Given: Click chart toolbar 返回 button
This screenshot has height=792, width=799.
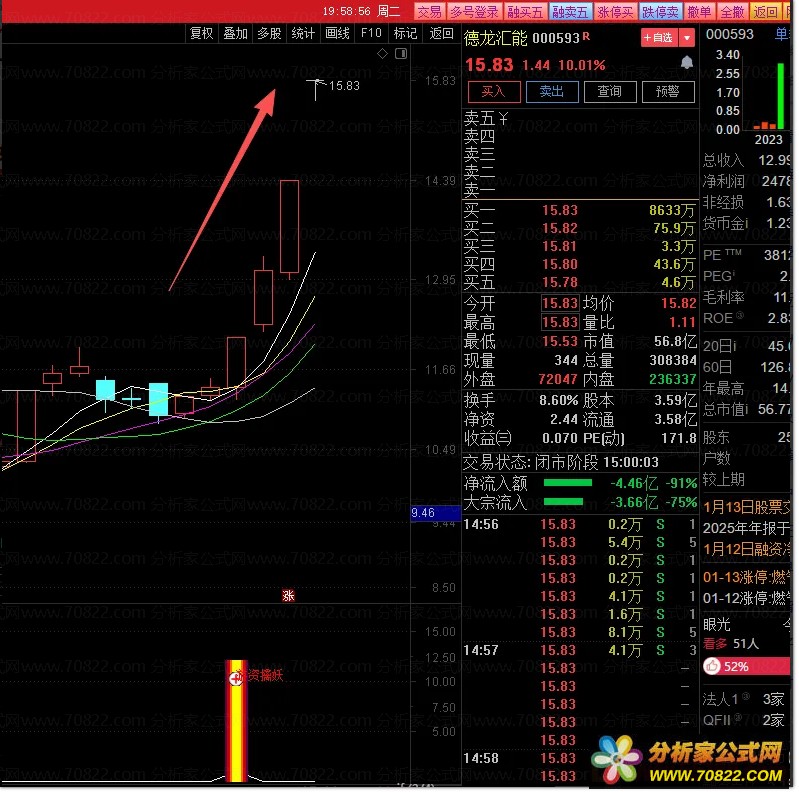Looking at the screenshot, I should 441,34.
